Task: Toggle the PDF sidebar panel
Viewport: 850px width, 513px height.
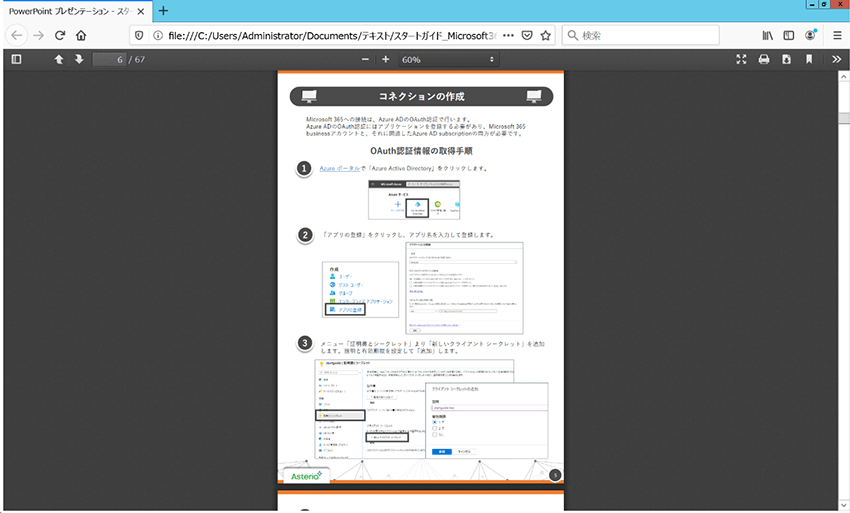Action: click(x=16, y=59)
